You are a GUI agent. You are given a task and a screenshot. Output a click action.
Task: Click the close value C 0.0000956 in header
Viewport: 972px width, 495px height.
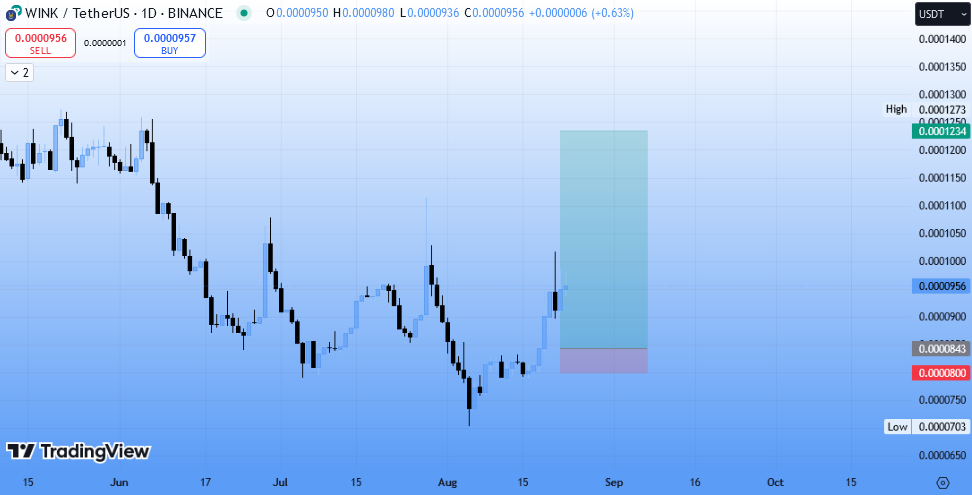pyautogui.click(x=493, y=12)
